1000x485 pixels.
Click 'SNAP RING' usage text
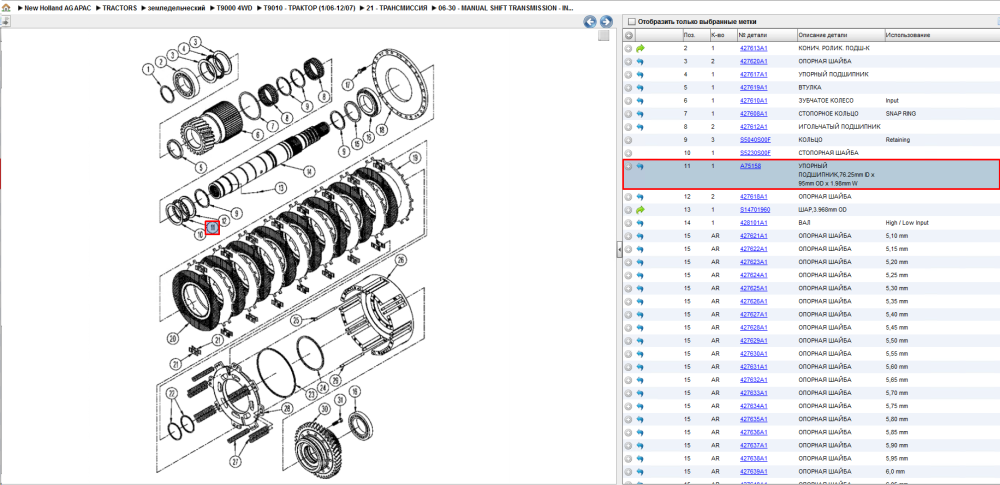pyautogui.click(x=900, y=114)
